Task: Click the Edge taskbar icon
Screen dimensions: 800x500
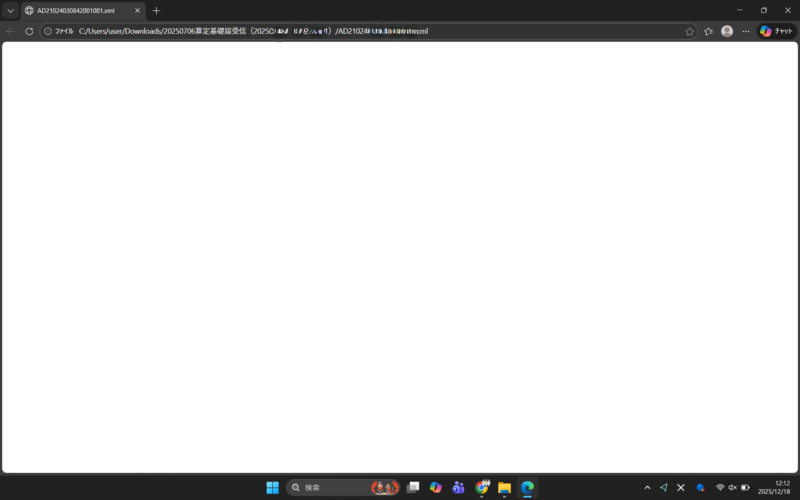Action: (x=527, y=487)
